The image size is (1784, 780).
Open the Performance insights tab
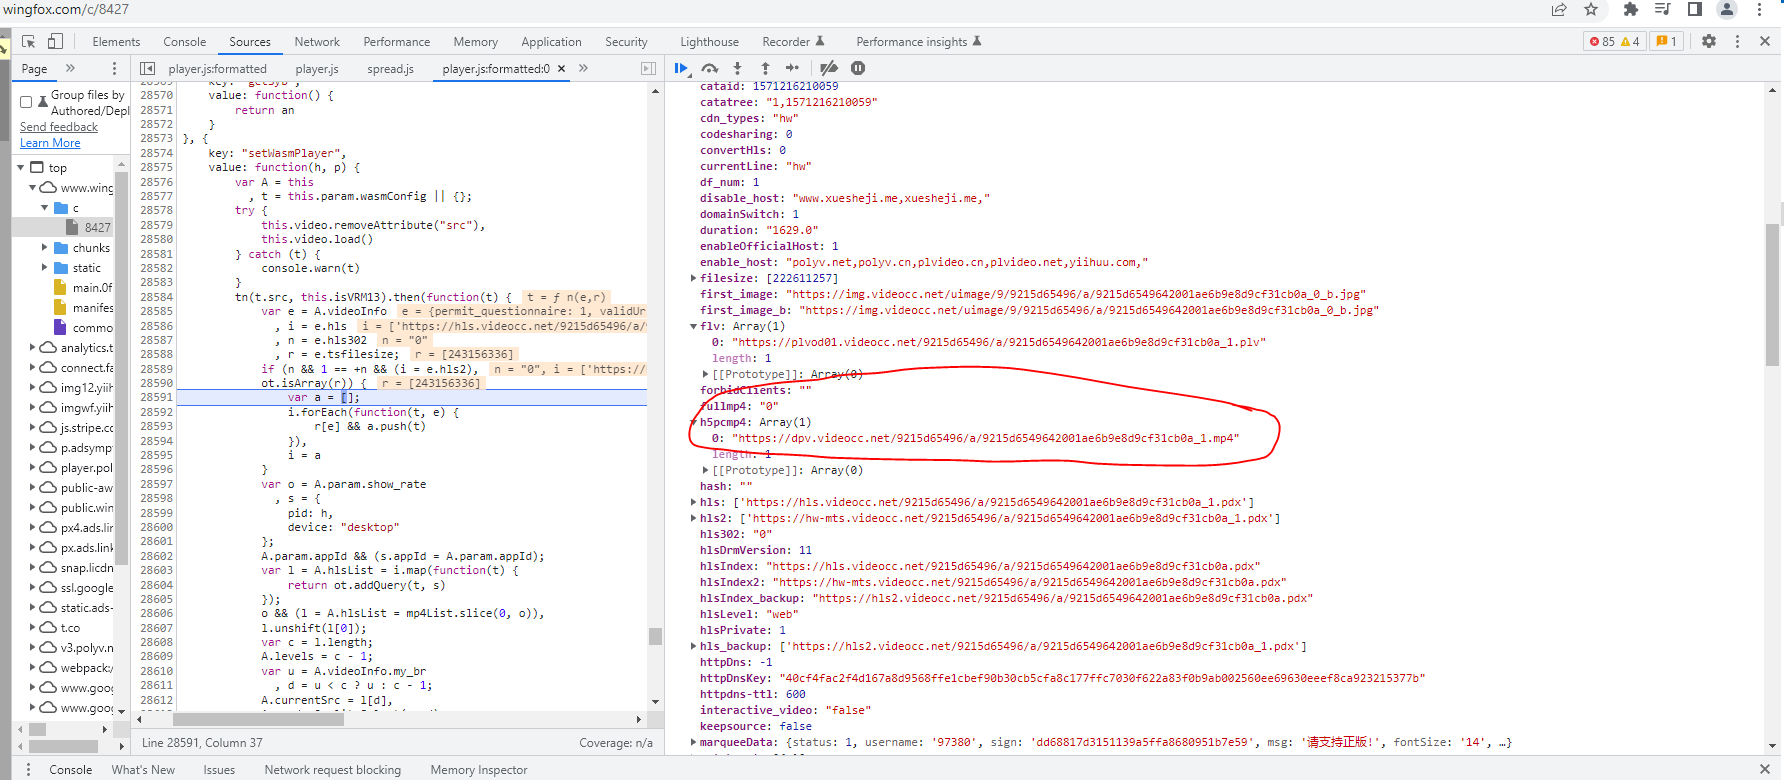[919, 42]
